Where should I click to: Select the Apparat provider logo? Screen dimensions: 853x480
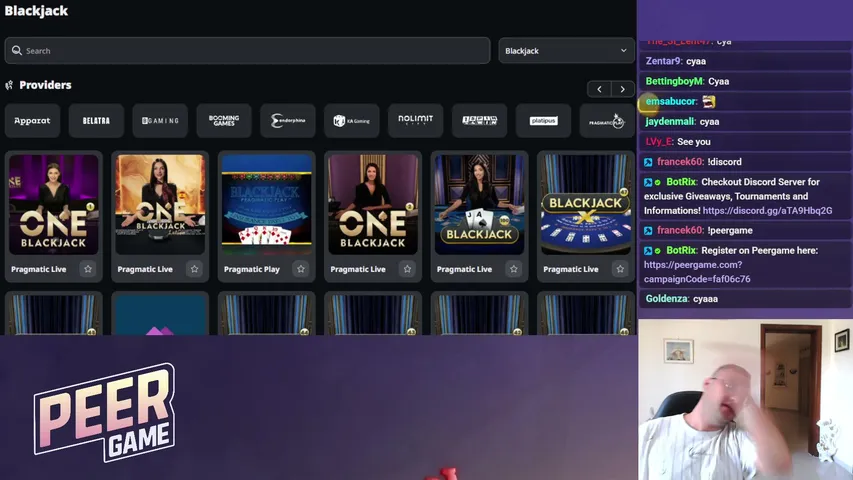32,121
